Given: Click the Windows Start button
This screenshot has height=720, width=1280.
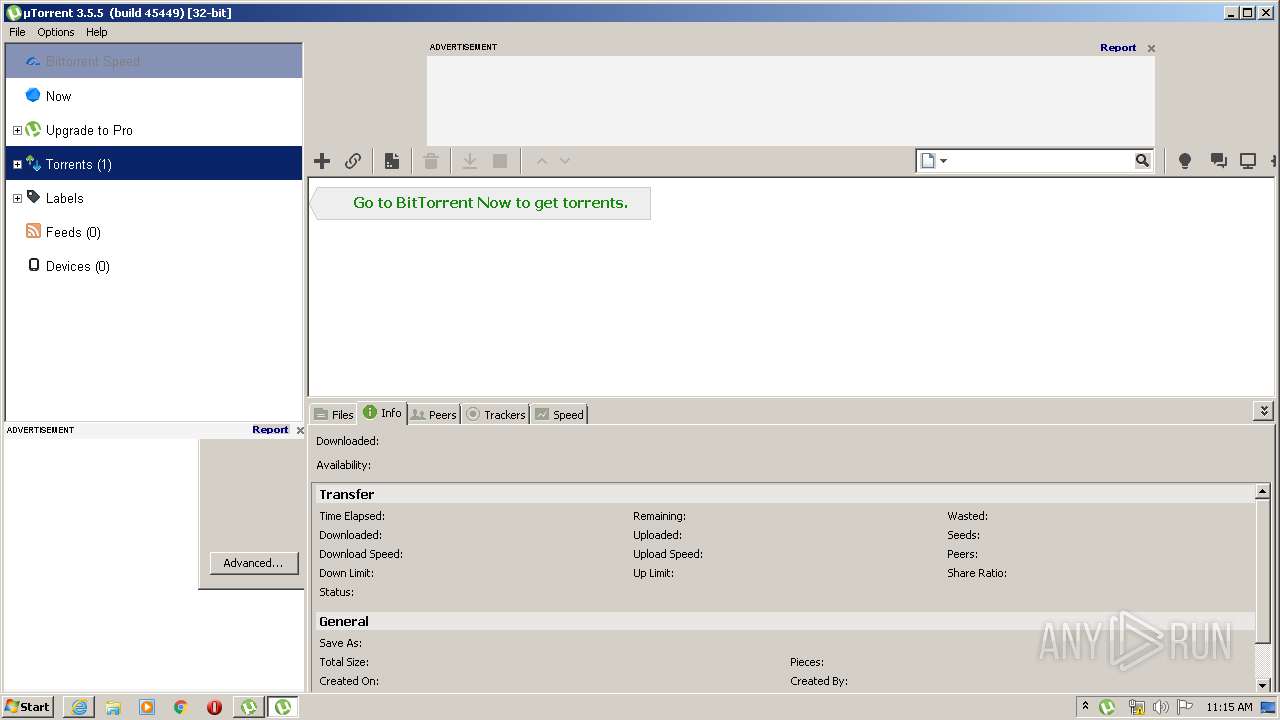Looking at the screenshot, I should coord(28,706).
